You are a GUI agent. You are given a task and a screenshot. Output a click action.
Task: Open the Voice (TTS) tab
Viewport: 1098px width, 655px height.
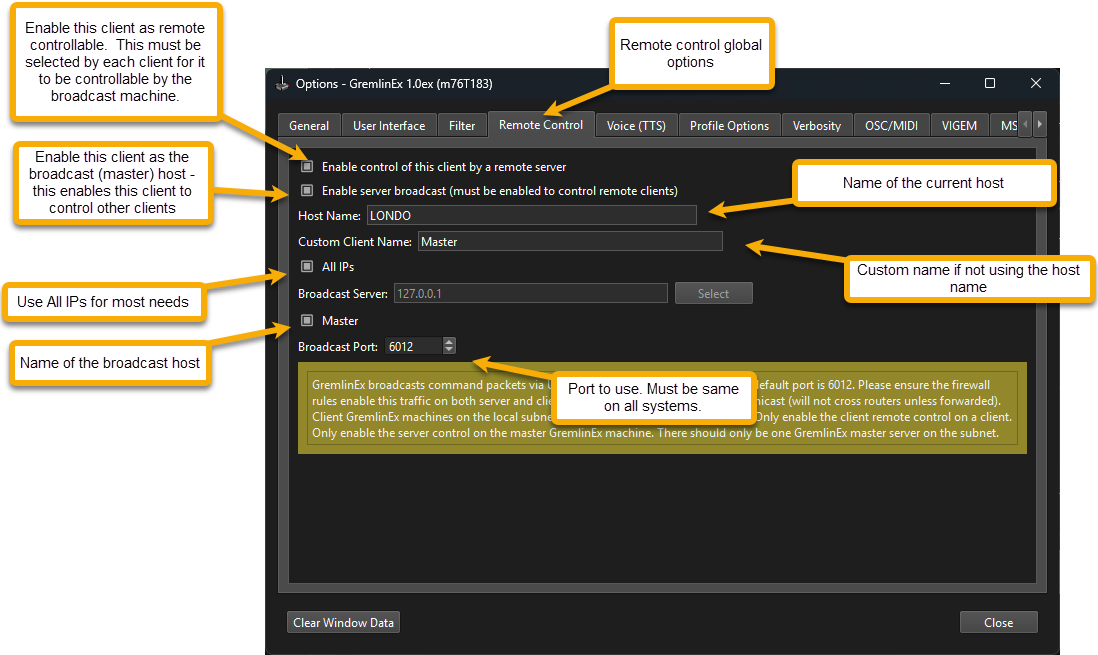pos(636,126)
